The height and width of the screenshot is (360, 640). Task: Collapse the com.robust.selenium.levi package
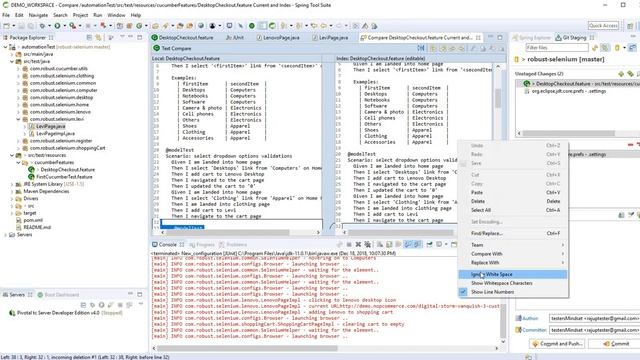coord(18,119)
